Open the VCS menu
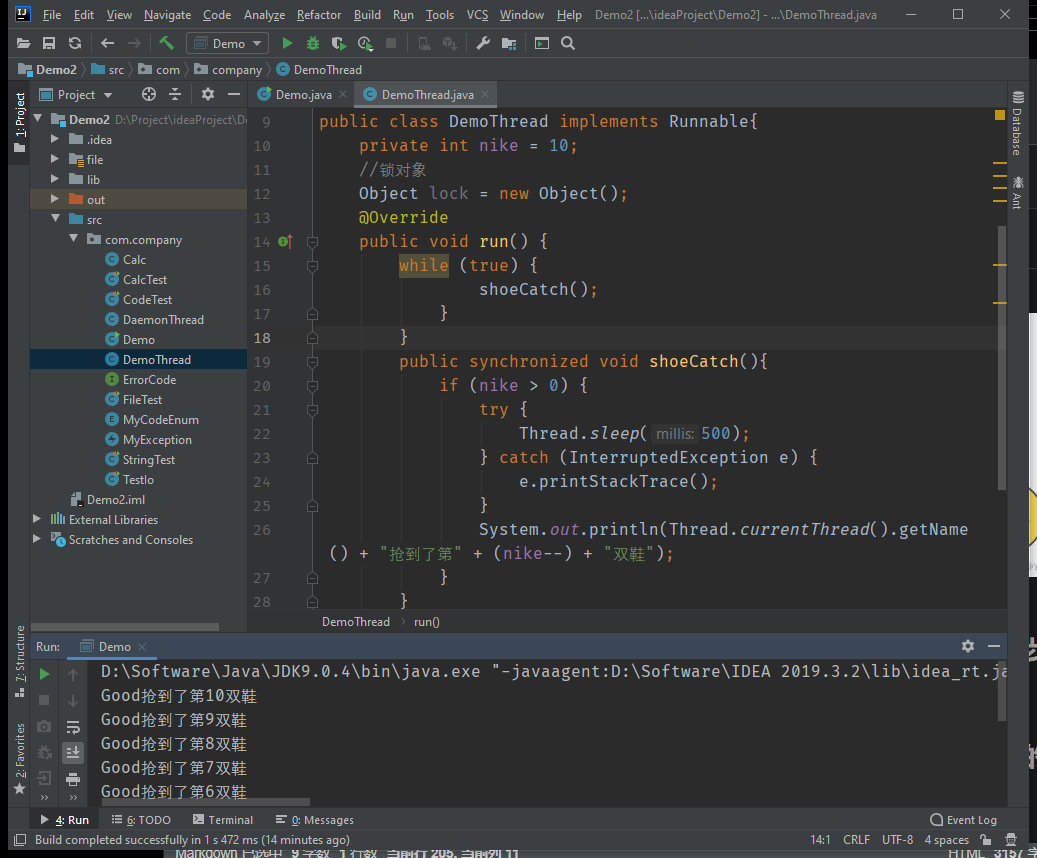The width and height of the screenshot is (1037, 858). tap(477, 15)
